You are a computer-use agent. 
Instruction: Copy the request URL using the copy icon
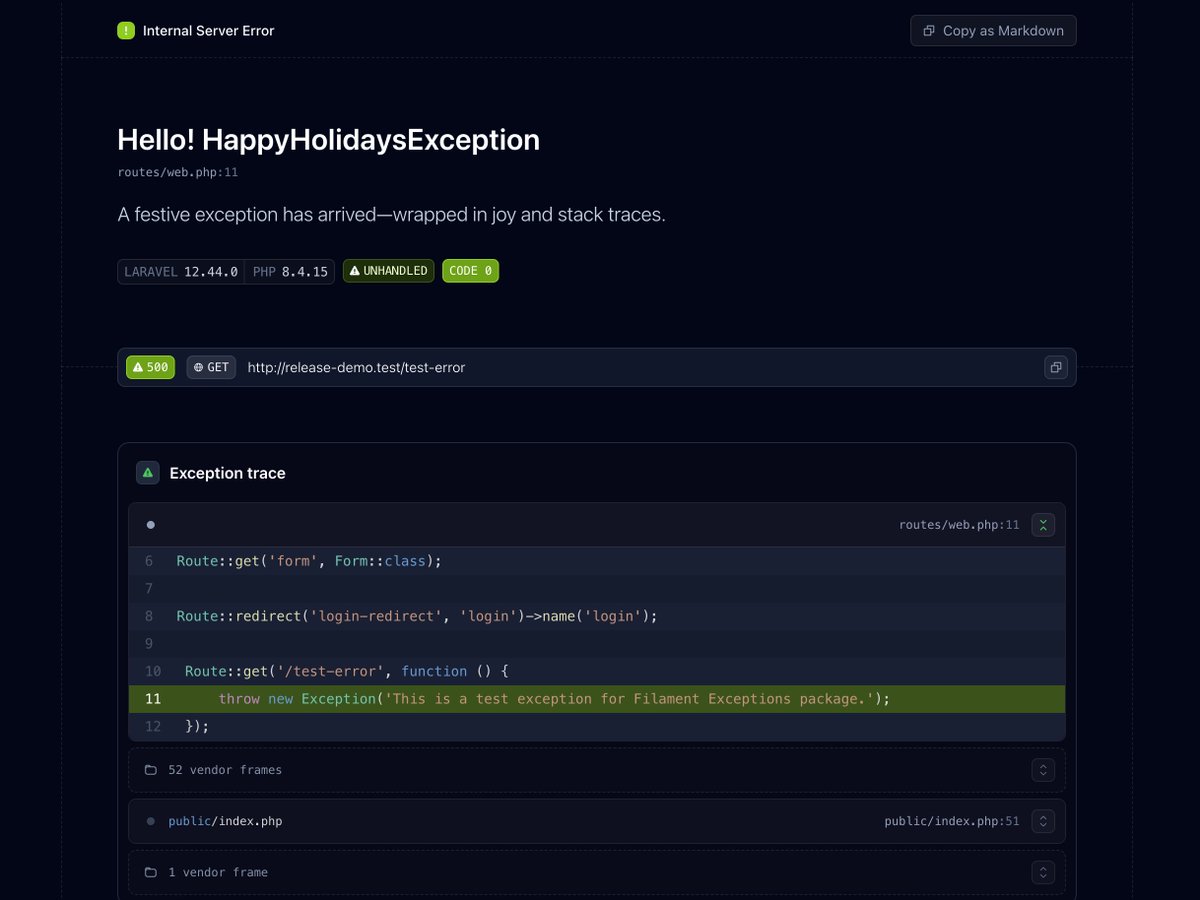click(x=1055, y=368)
